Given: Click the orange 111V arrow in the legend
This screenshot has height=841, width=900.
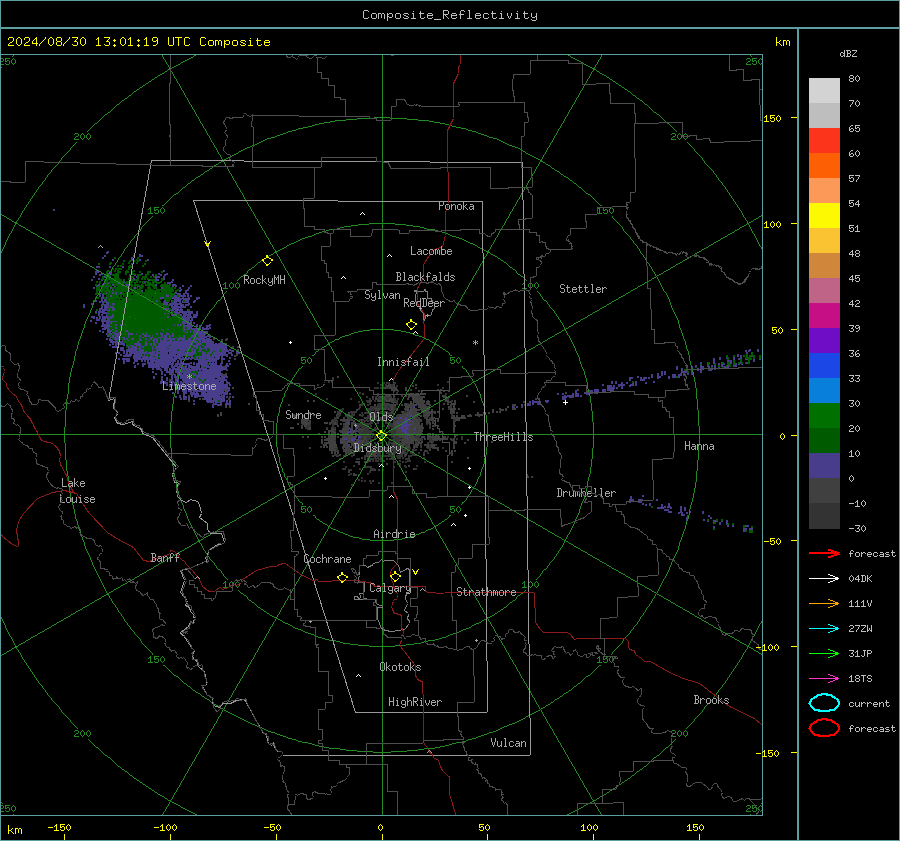Looking at the screenshot, I should click(x=824, y=603).
